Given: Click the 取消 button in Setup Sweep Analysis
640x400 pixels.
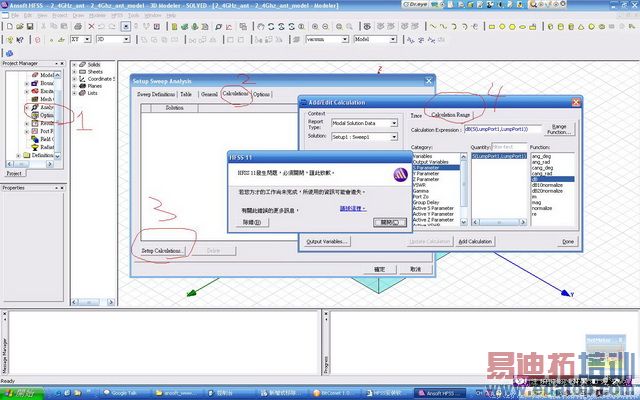Looking at the screenshot, I should [x=416, y=269].
